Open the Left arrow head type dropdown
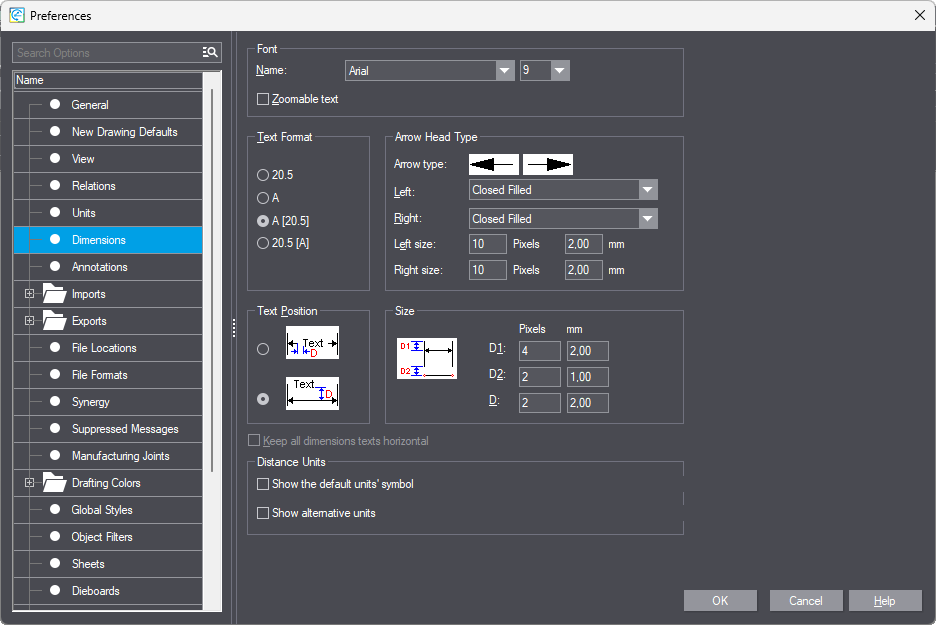The width and height of the screenshot is (936, 625). [x=648, y=190]
